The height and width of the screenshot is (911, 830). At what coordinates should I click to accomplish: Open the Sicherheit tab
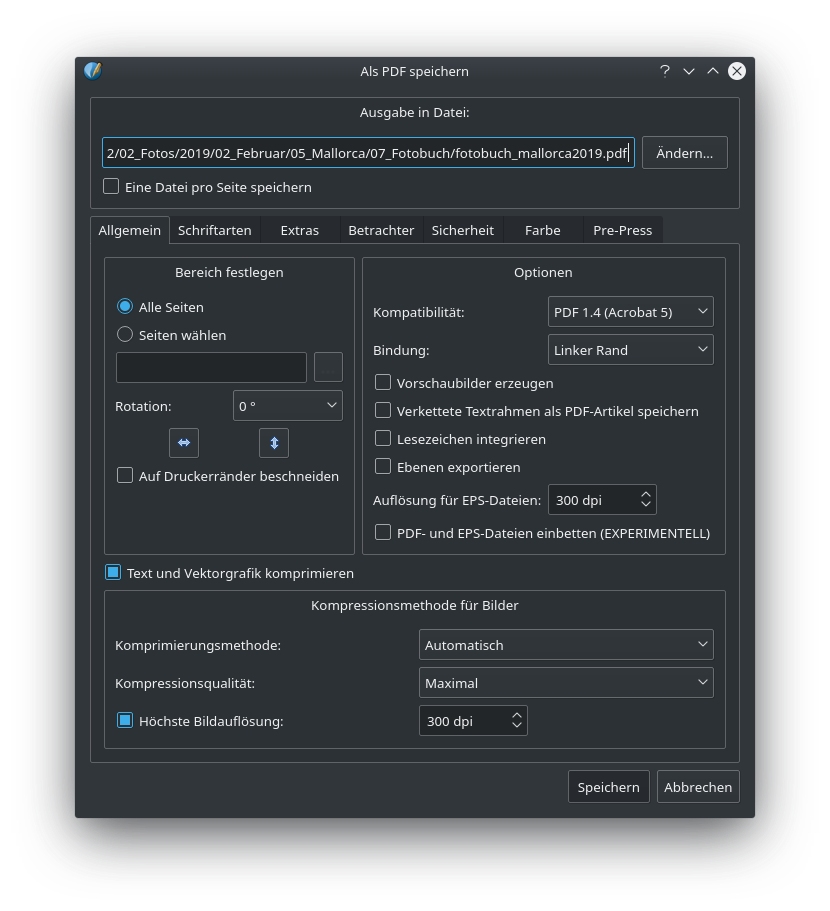coord(462,230)
